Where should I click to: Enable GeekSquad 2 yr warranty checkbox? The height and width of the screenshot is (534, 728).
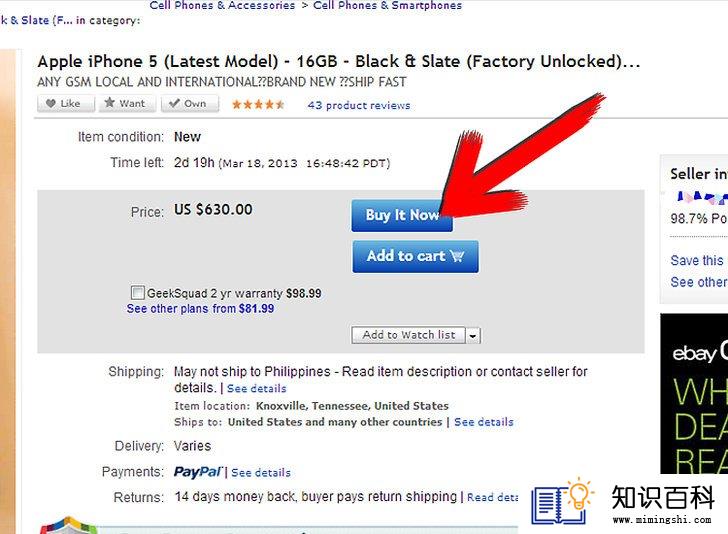click(x=137, y=293)
